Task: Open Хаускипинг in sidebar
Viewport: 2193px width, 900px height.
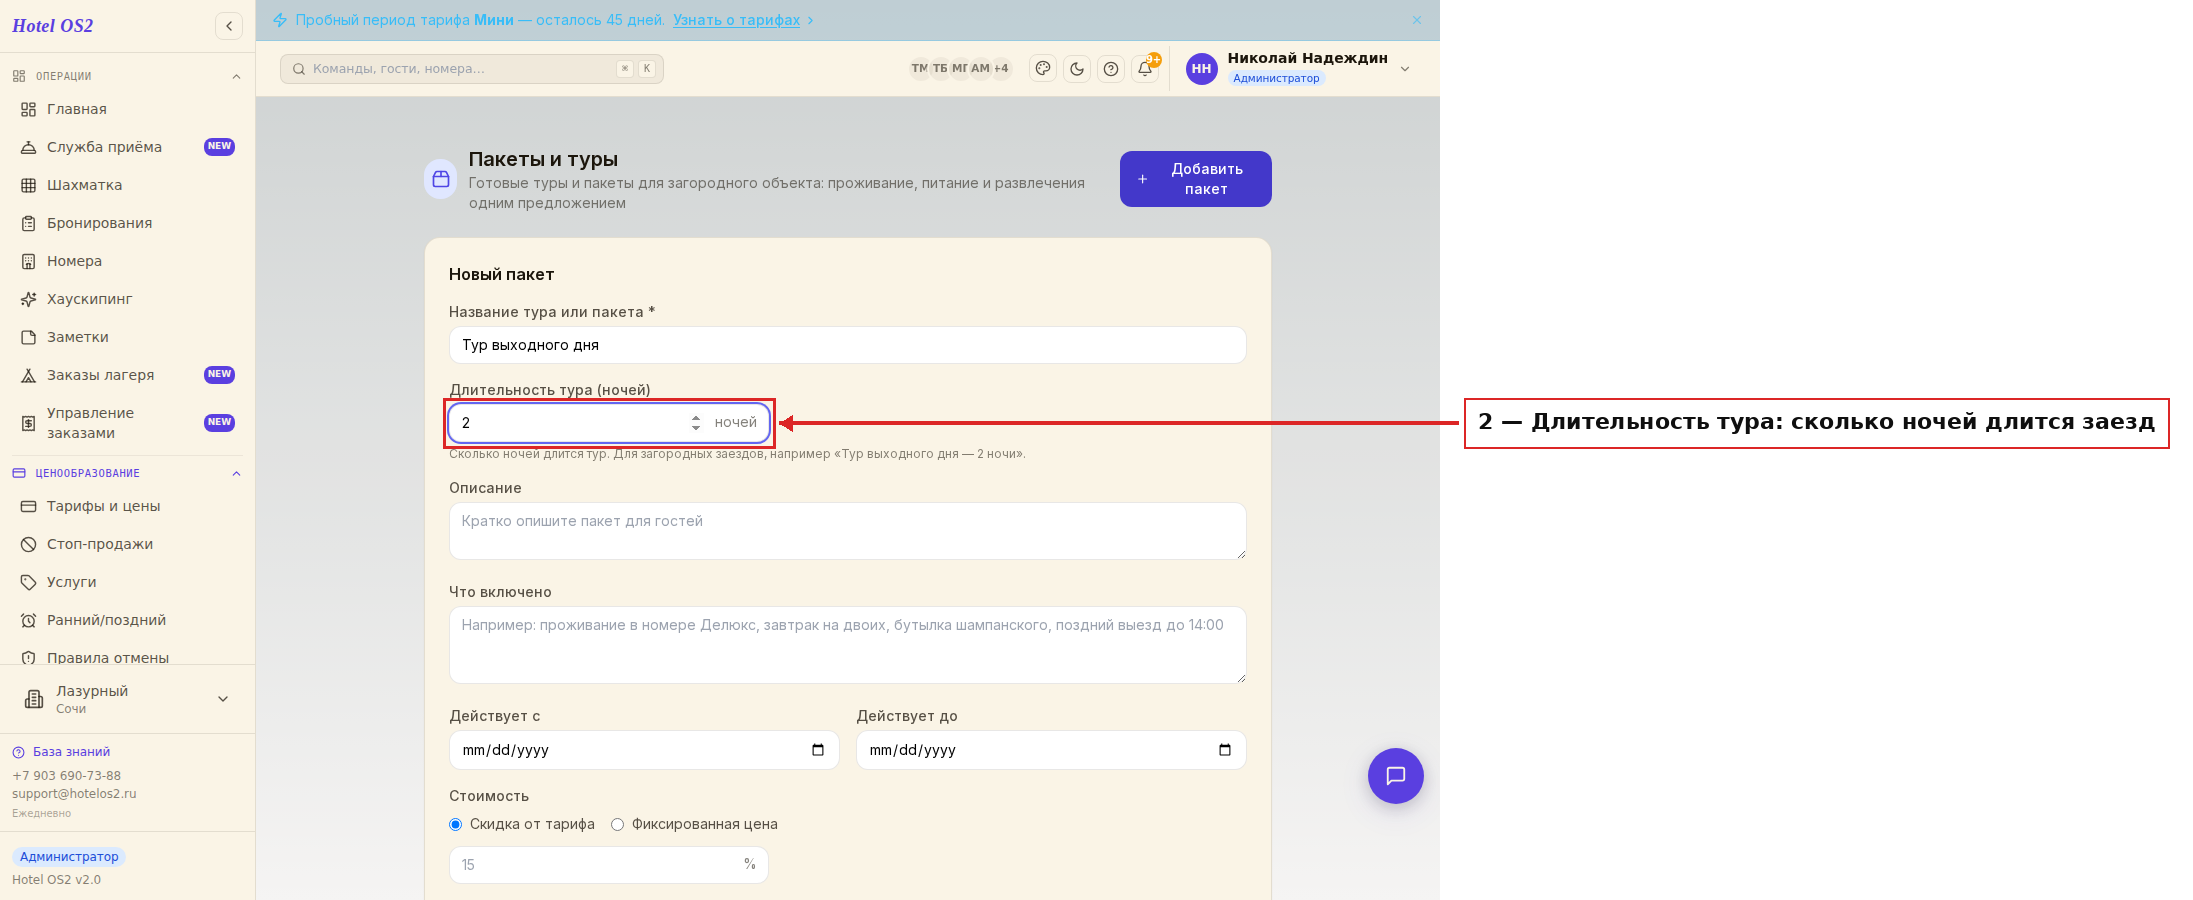Action: (127, 299)
